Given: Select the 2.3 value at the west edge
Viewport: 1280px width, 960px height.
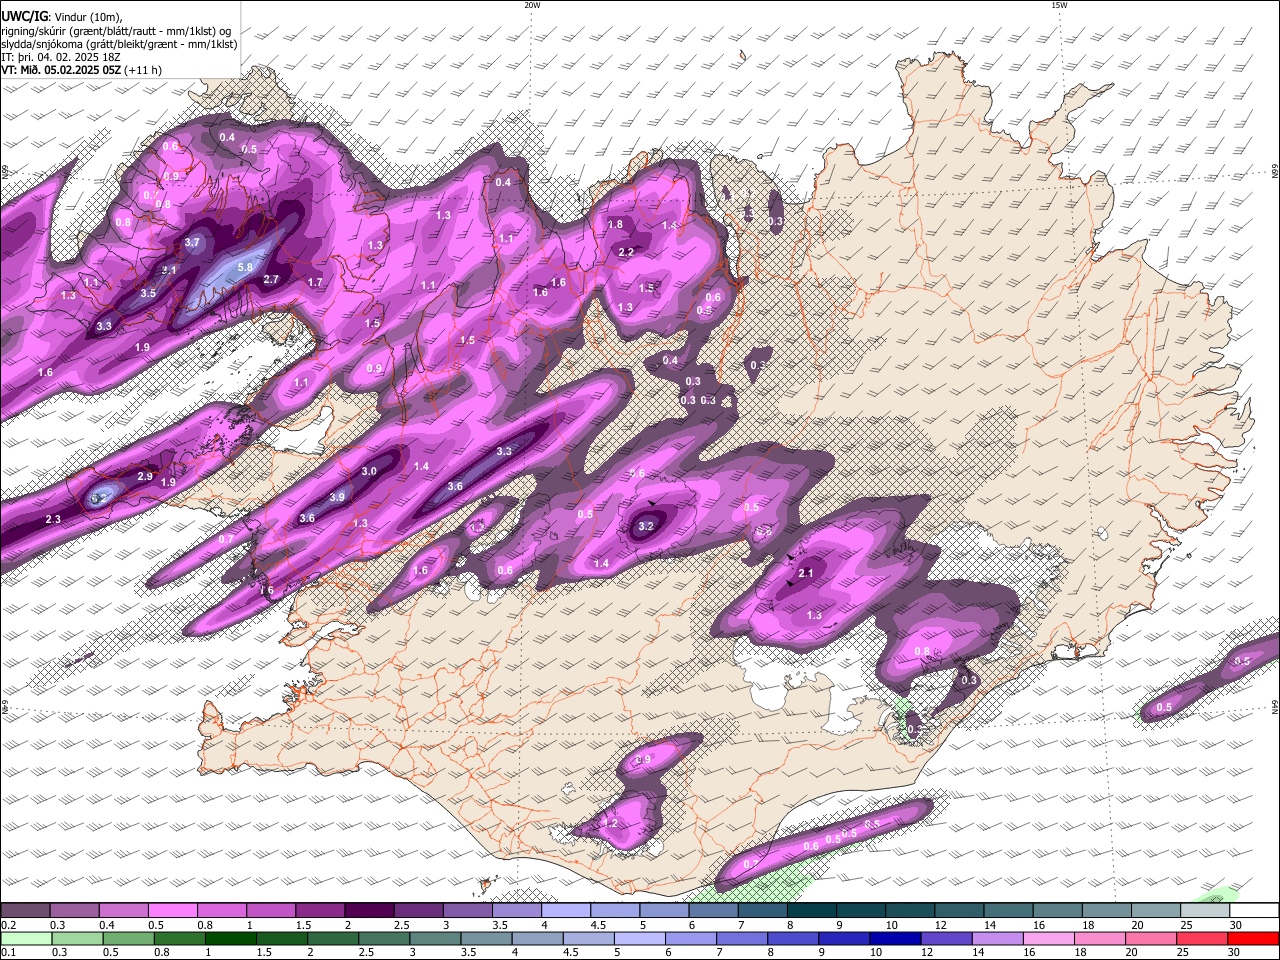Looking at the screenshot, I should point(53,519).
